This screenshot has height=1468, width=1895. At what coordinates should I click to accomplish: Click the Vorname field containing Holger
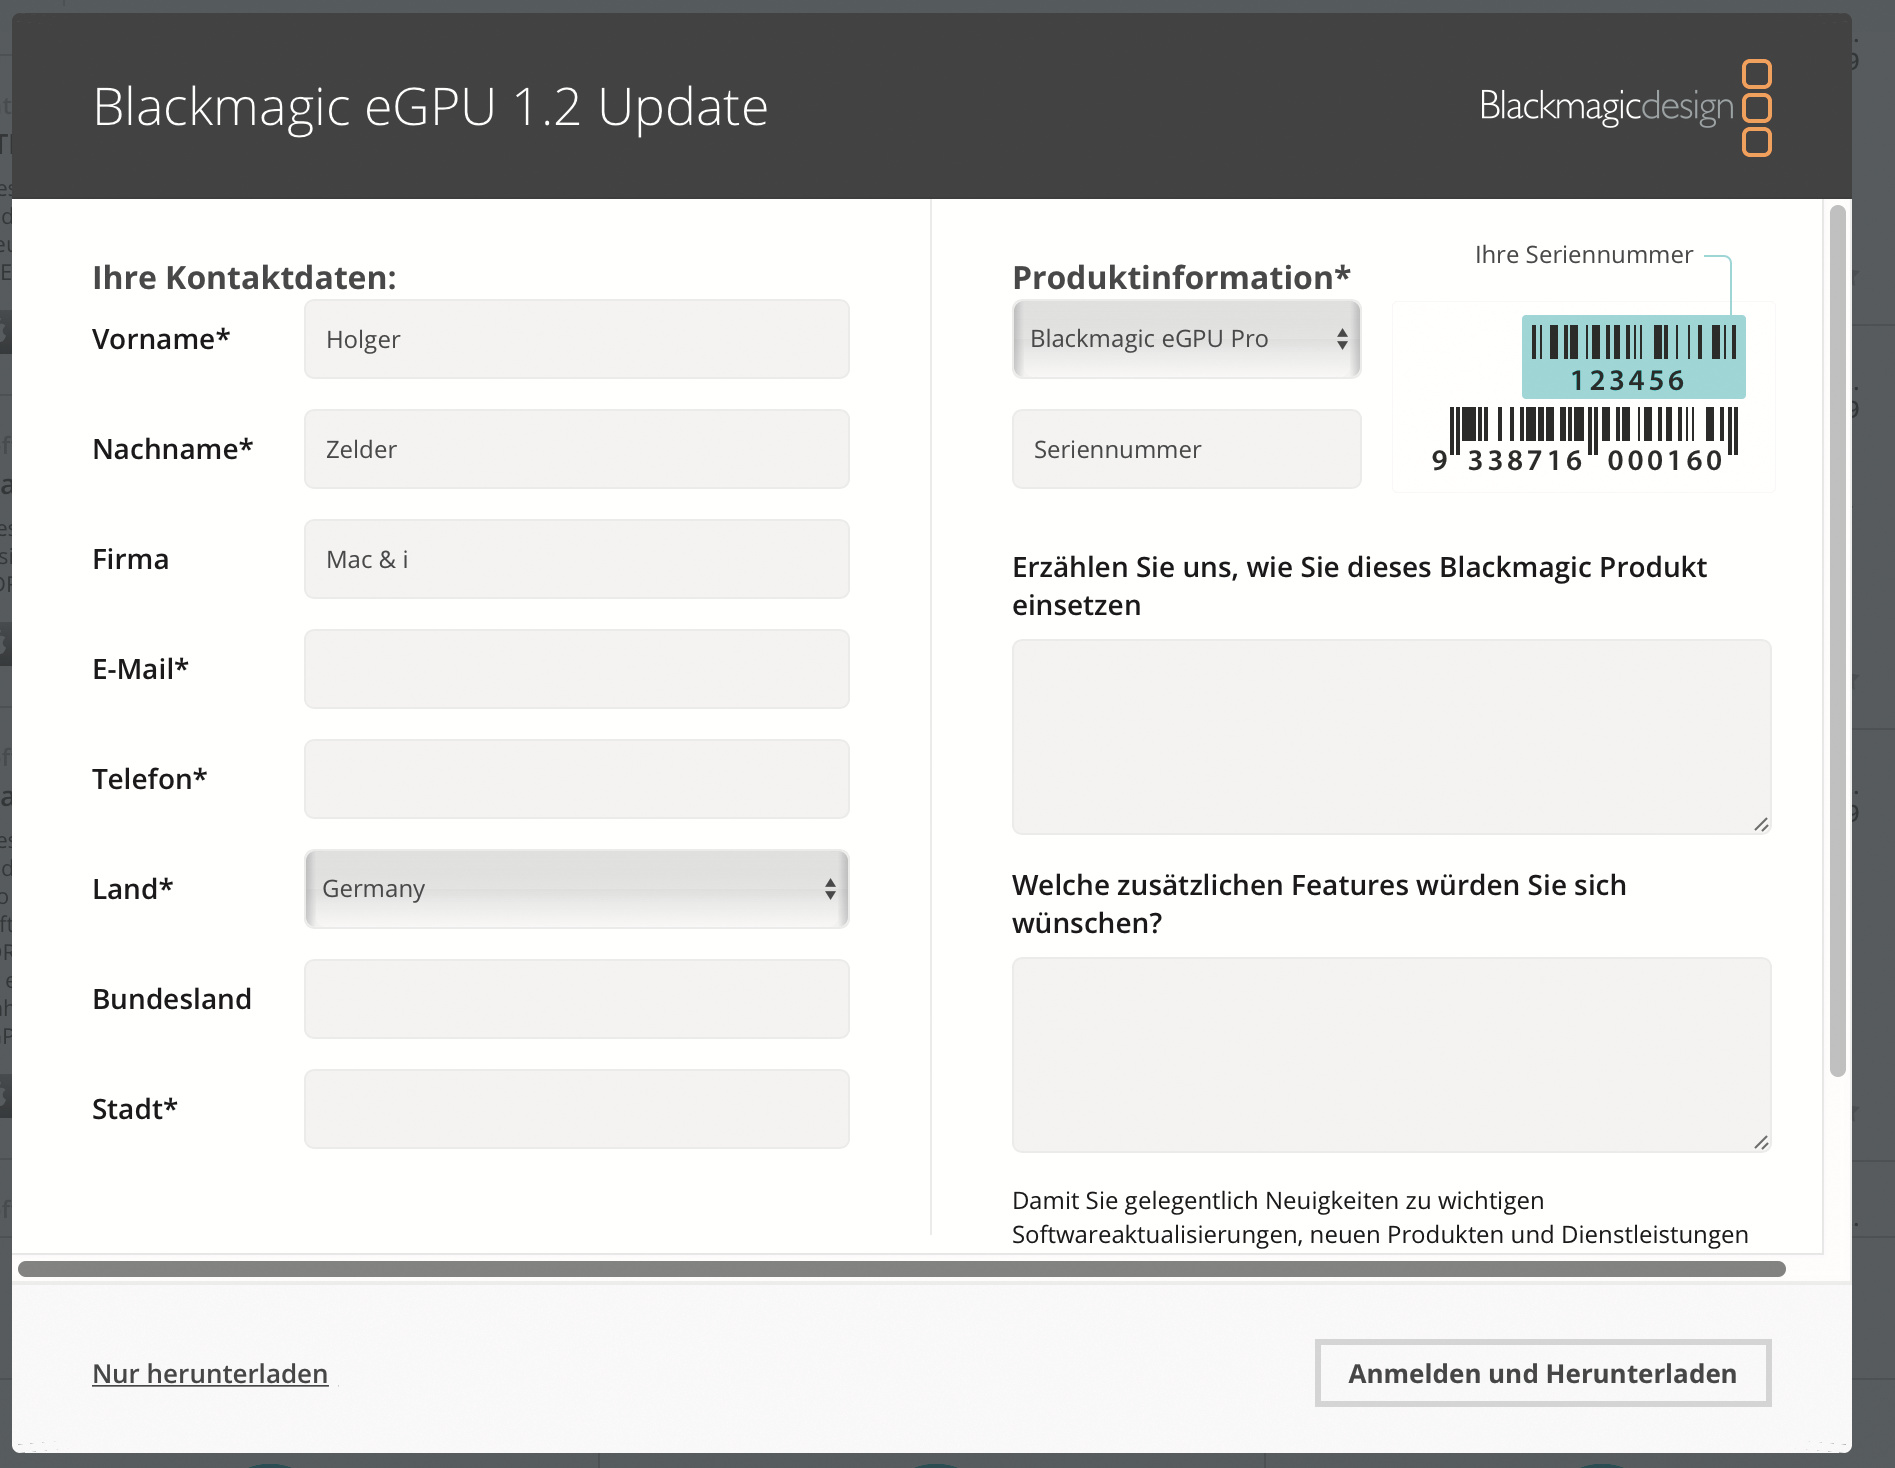[x=577, y=339]
